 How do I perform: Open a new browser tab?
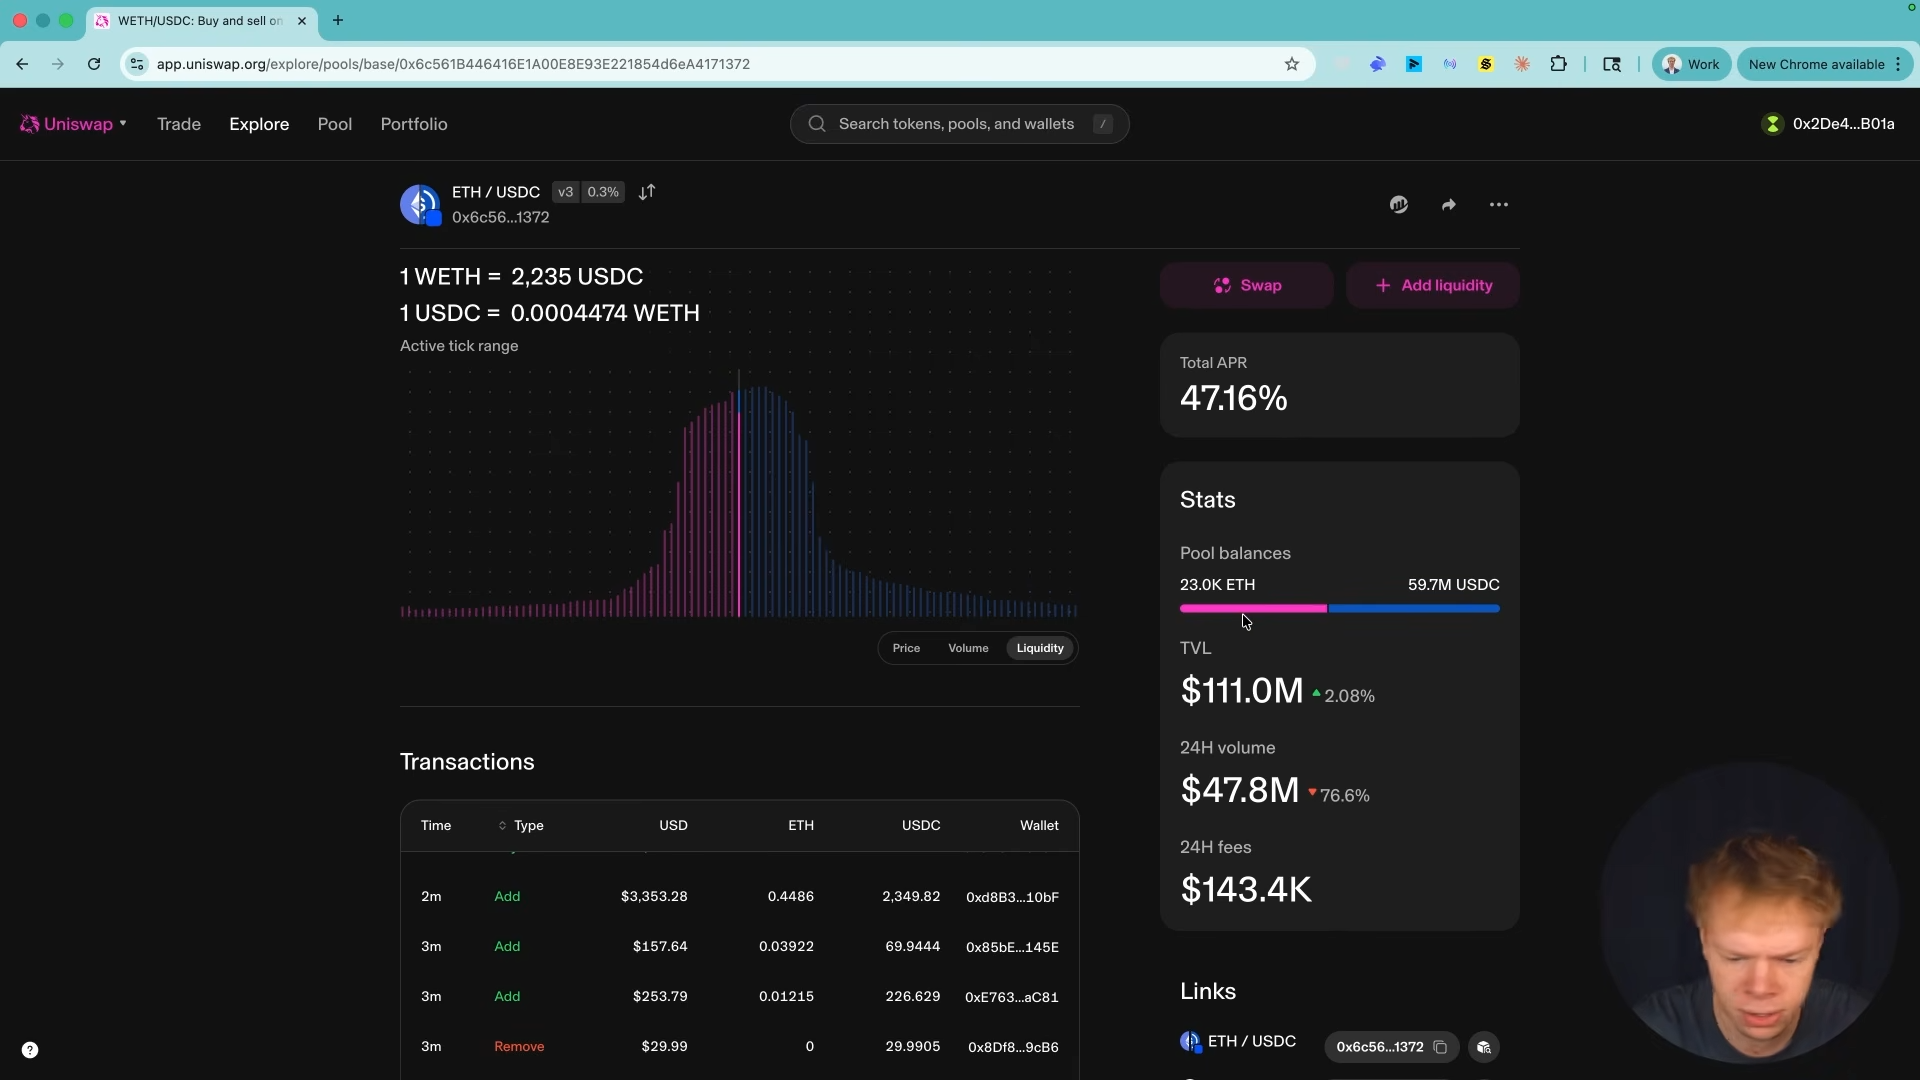click(x=338, y=20)
